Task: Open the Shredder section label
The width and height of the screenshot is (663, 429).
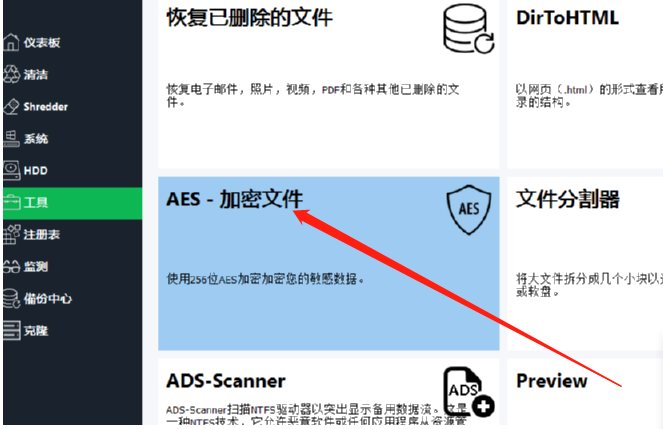Action: coord(46,107)
